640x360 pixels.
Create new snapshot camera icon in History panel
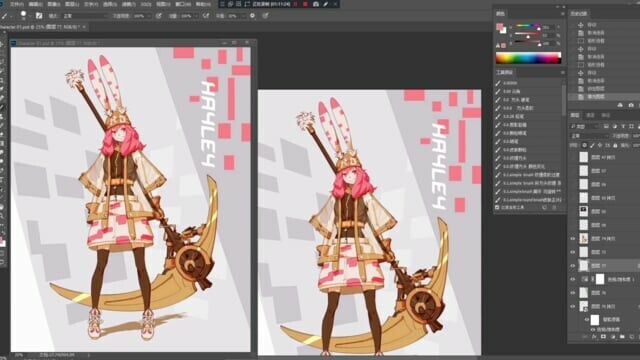click(631, 105)
